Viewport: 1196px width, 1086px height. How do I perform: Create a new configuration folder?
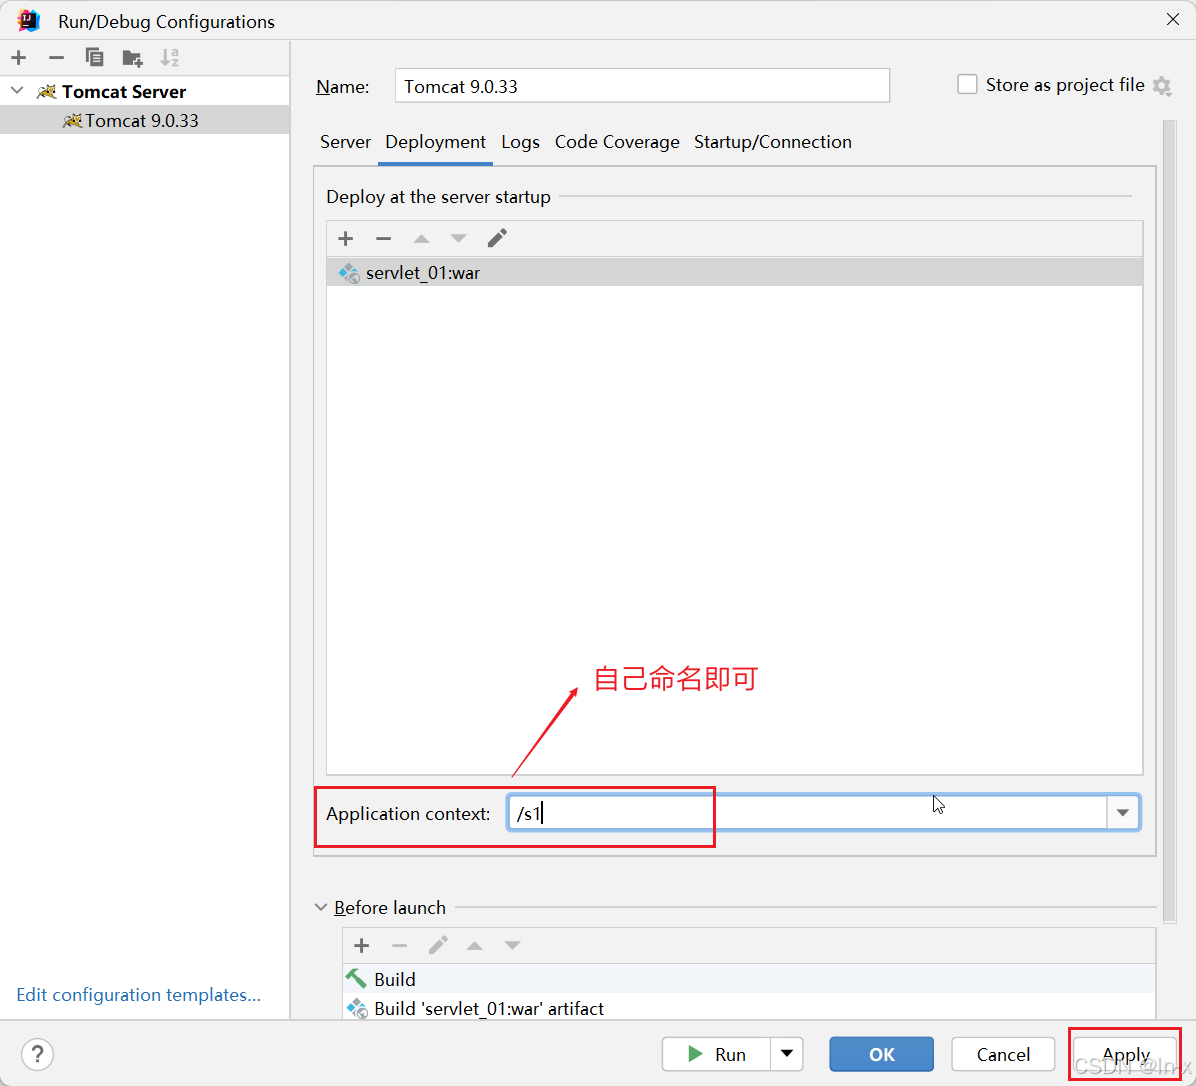[132, 57]
